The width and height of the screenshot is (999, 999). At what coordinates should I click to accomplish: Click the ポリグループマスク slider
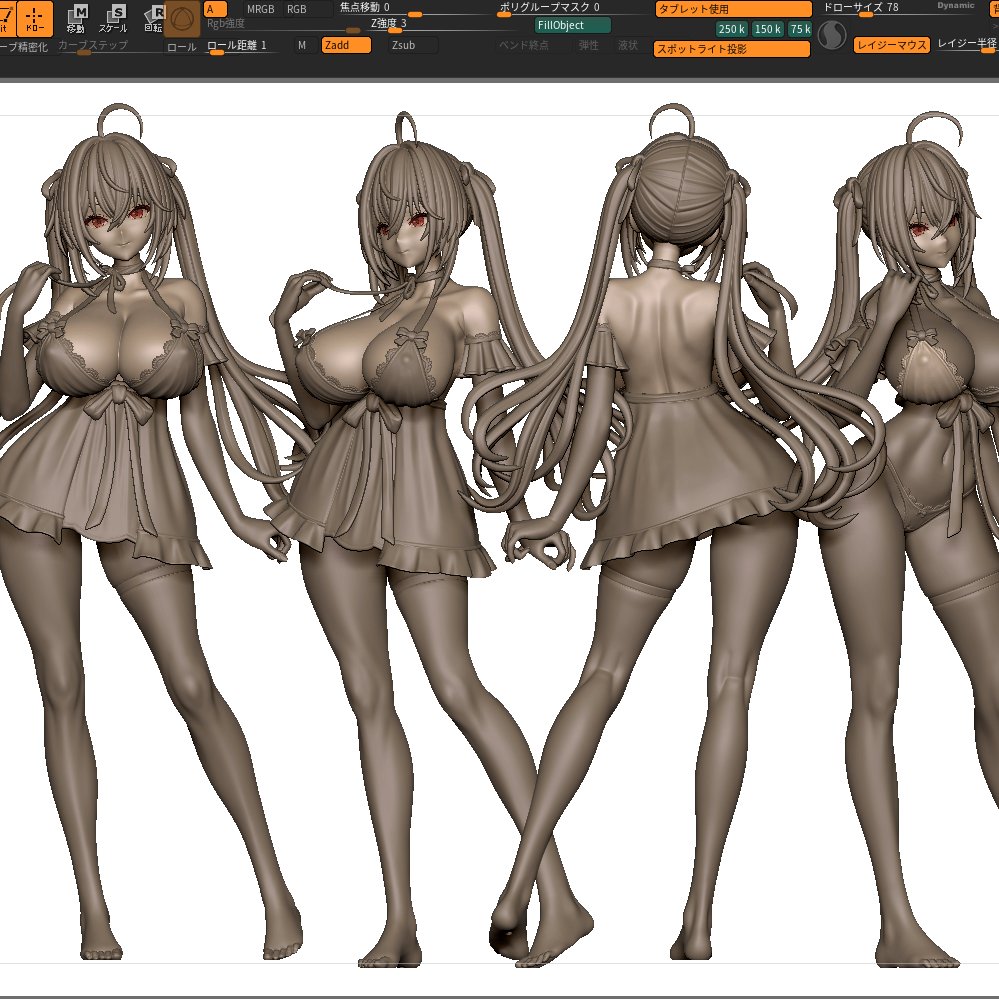click(573, 8)
